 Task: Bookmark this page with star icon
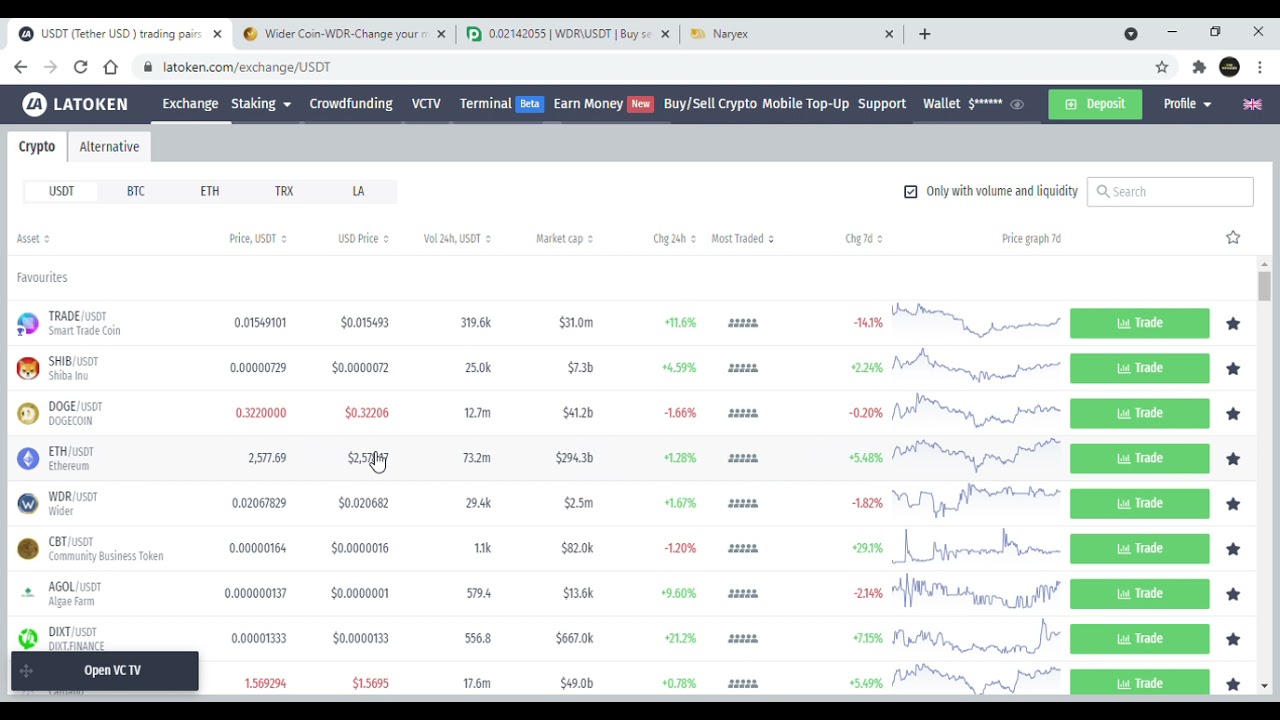click(1162, 67)
